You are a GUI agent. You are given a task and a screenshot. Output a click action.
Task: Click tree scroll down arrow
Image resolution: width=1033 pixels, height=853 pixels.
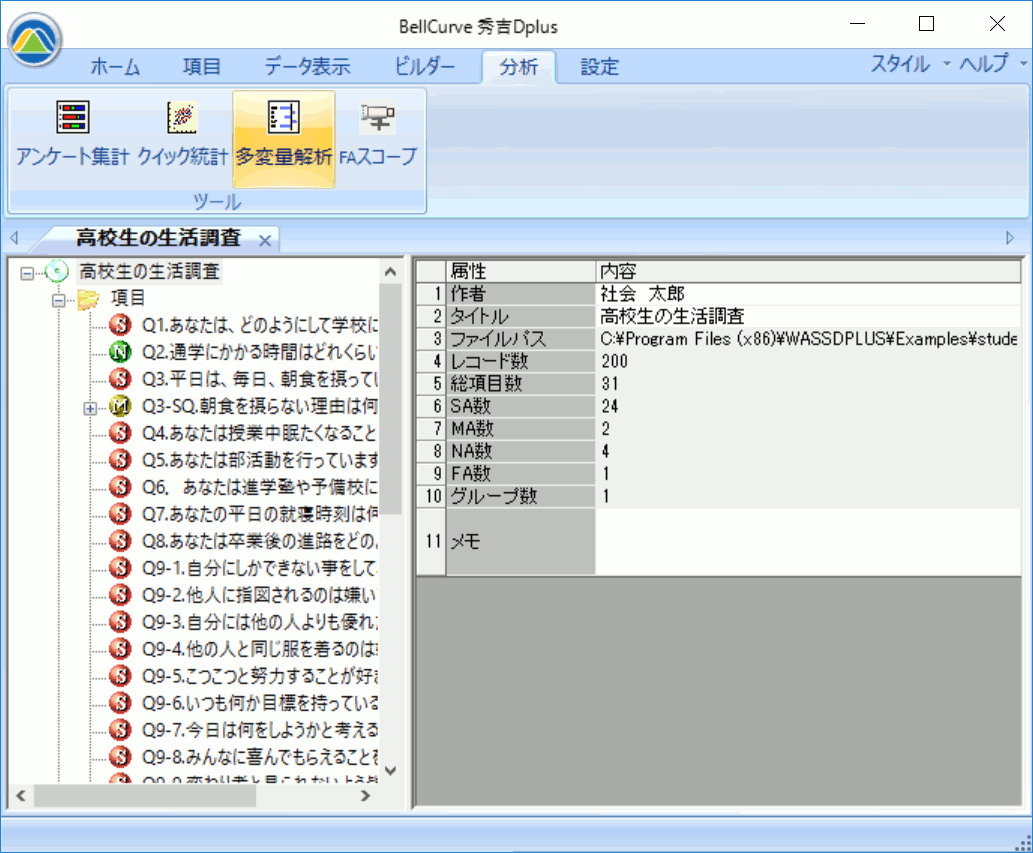[391, 771]
